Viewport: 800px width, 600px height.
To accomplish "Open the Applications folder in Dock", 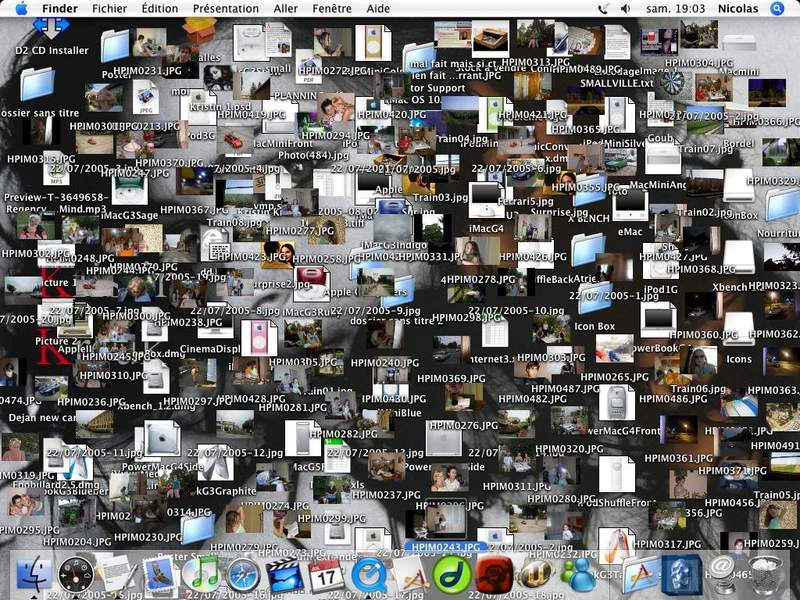I will coord(641,575).
